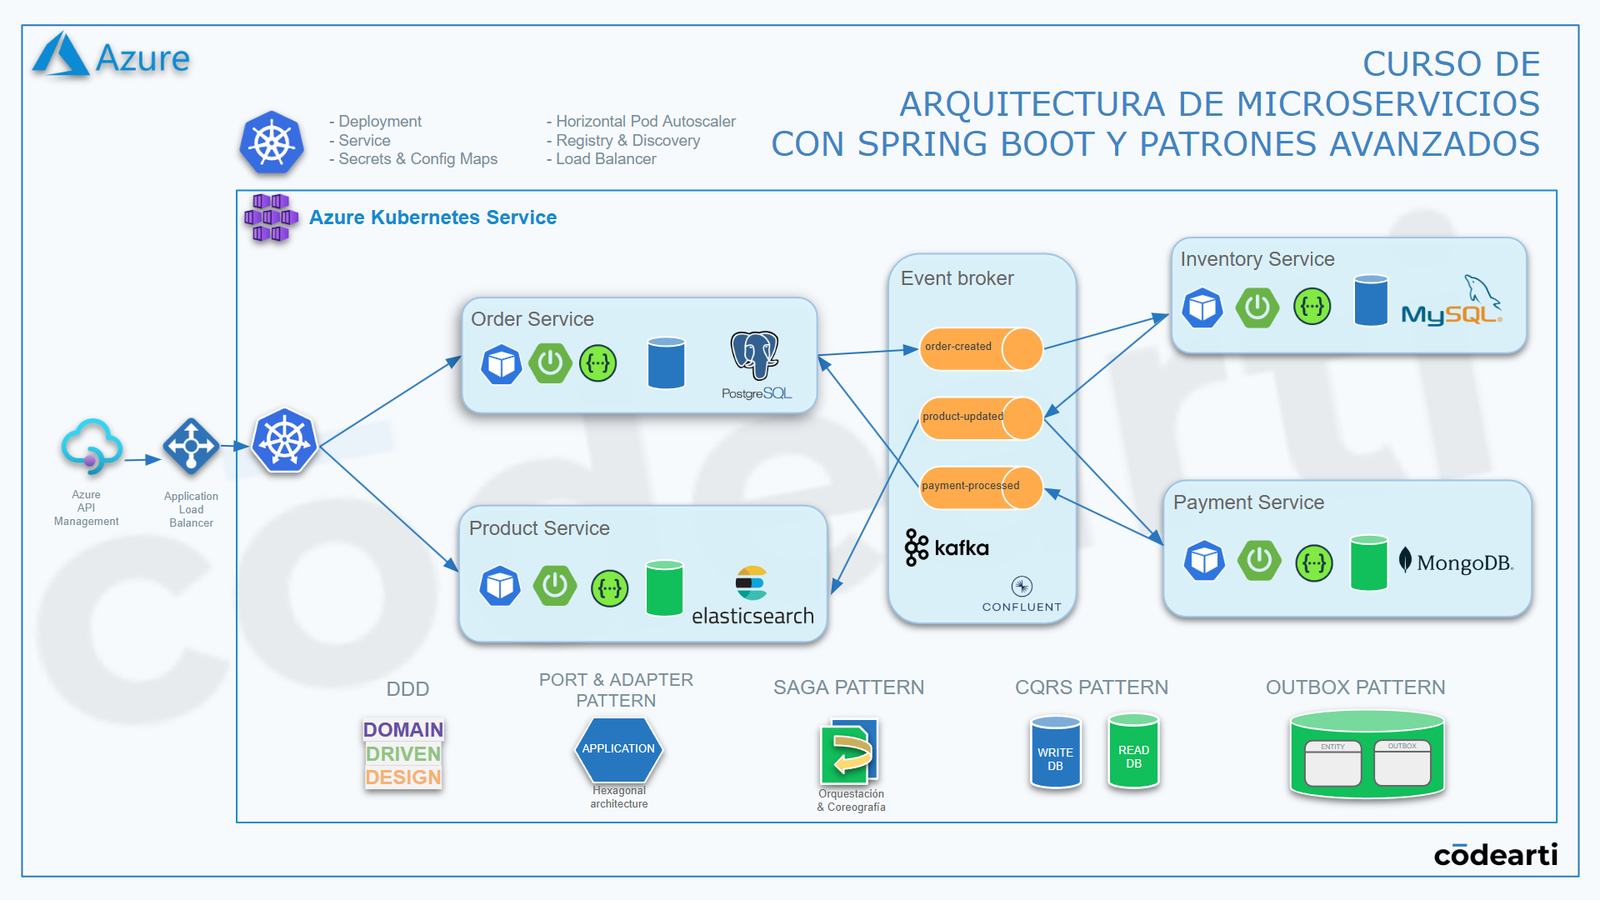This screenshot has width=1600, height=900.
Task: Select Inventory Service Spring Boot power icon
Action: [x=1257, y=307]
